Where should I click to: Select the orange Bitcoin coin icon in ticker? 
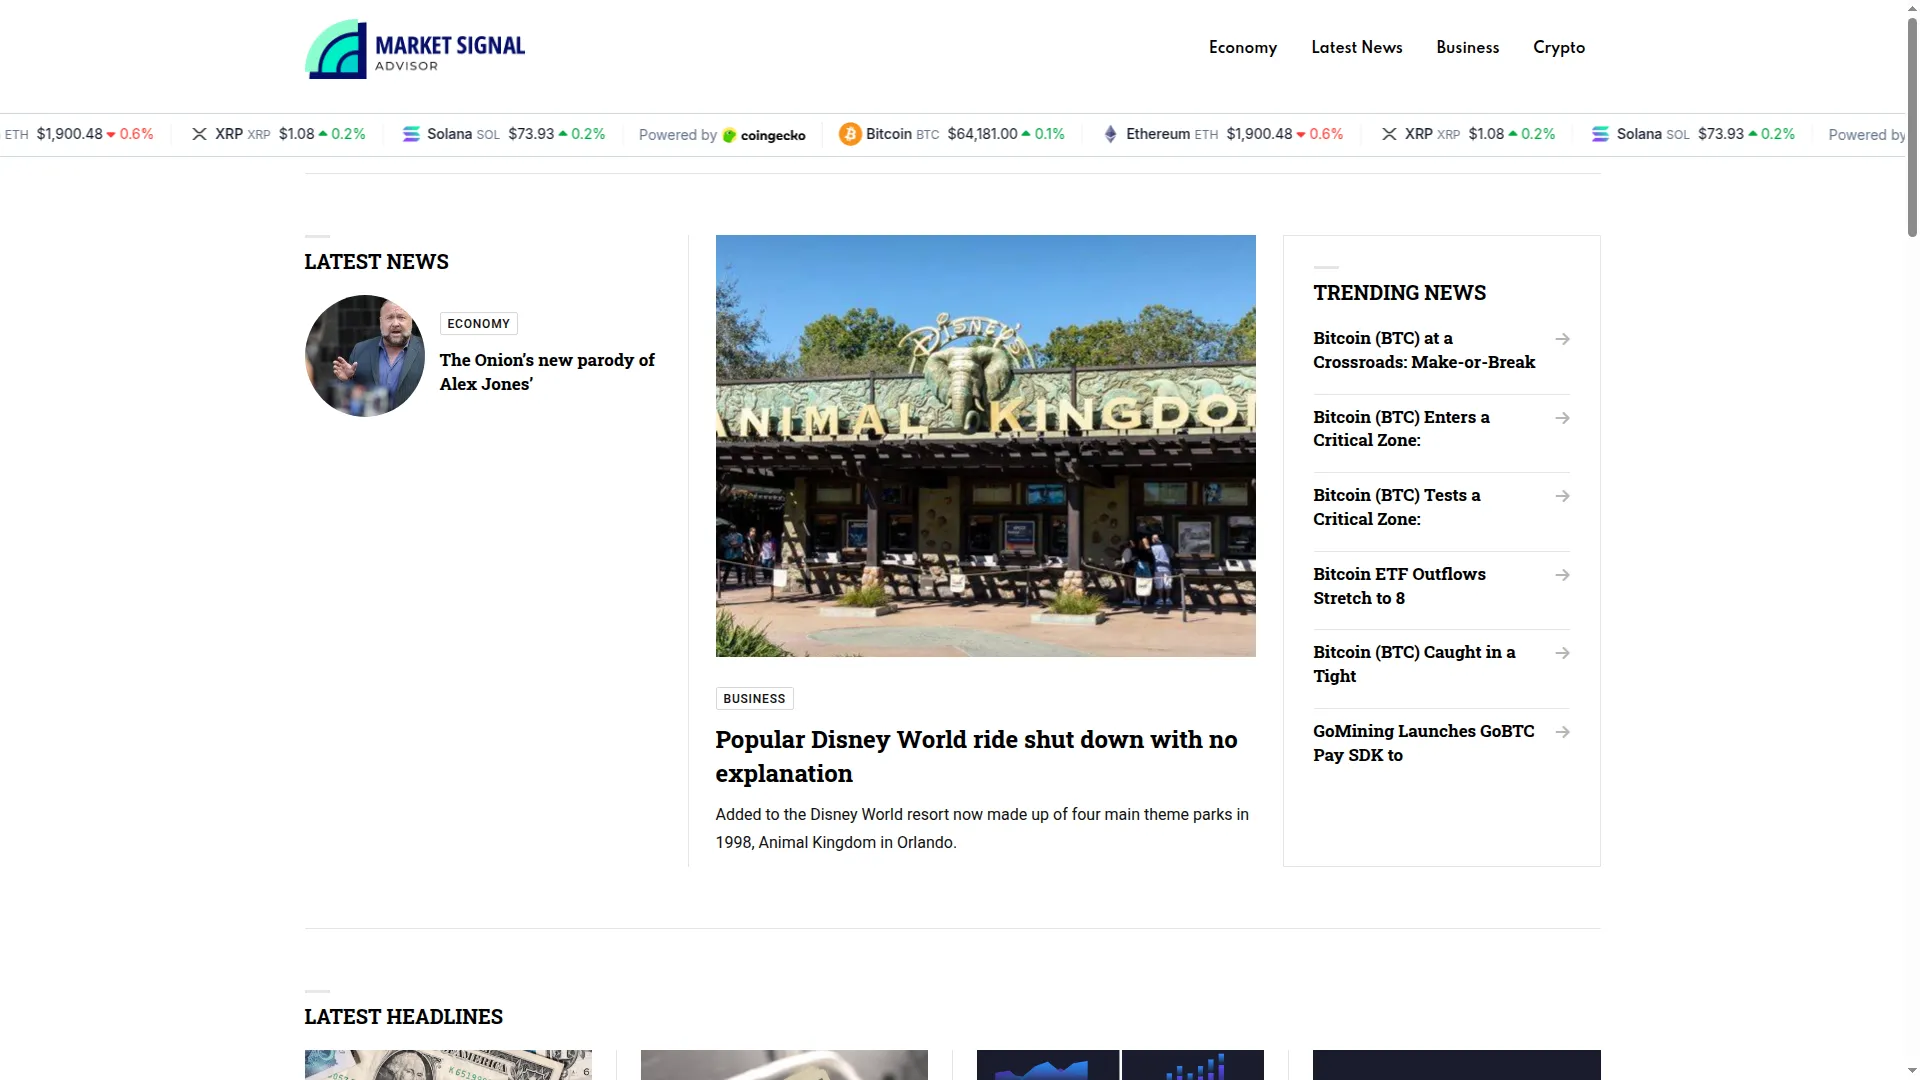click(850, 134)
